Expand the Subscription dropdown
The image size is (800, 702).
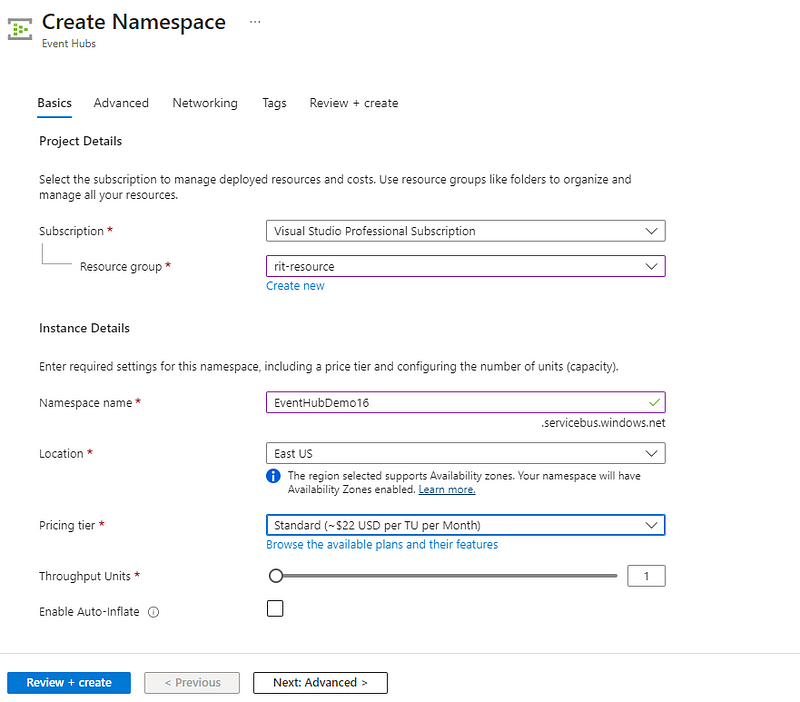click(x=465, y=231)
